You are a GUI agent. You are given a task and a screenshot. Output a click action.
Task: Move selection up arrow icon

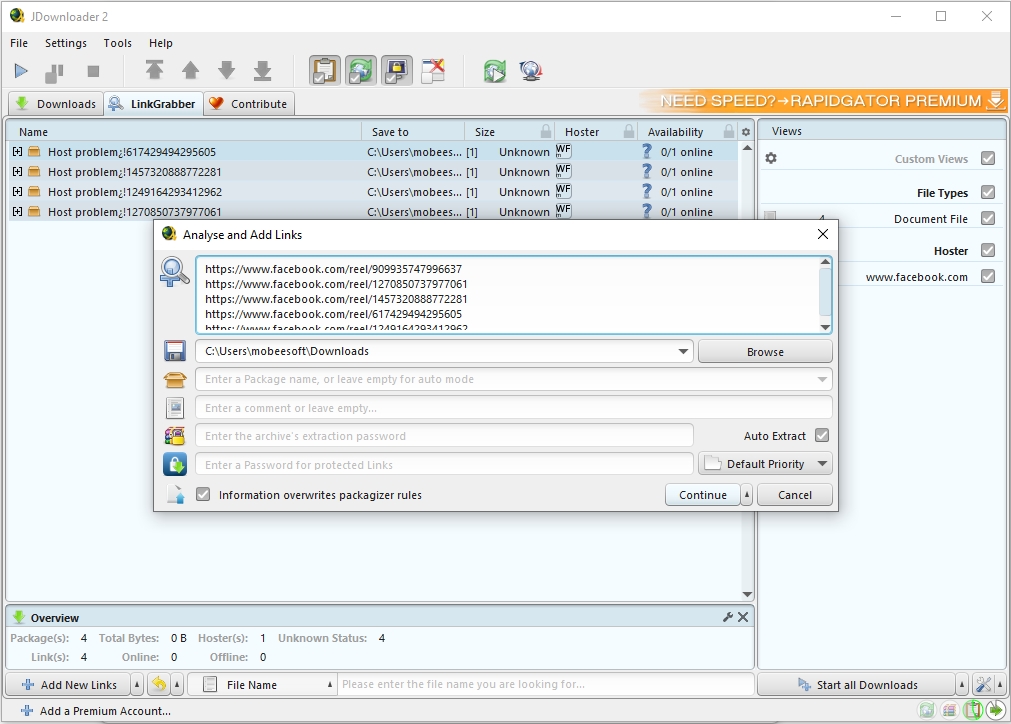coord(190,70)
